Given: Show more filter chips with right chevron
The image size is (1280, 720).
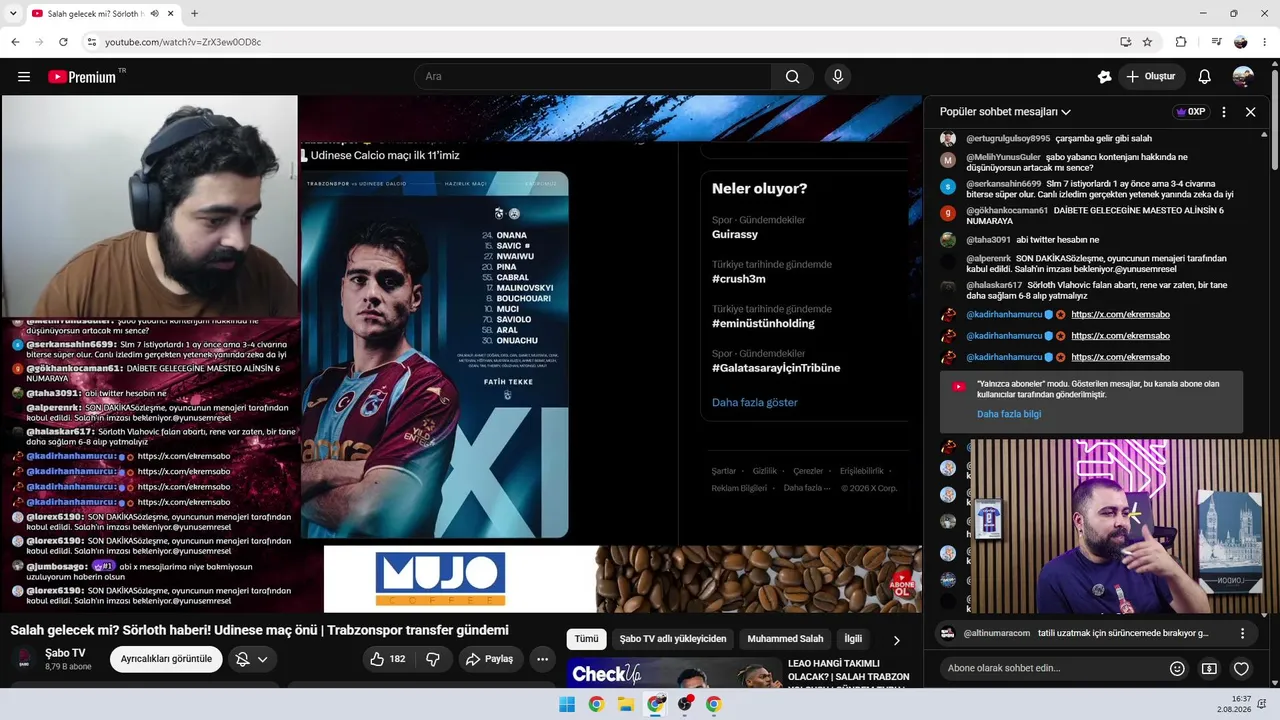Looking at the screenshot, I should point(896,640).
